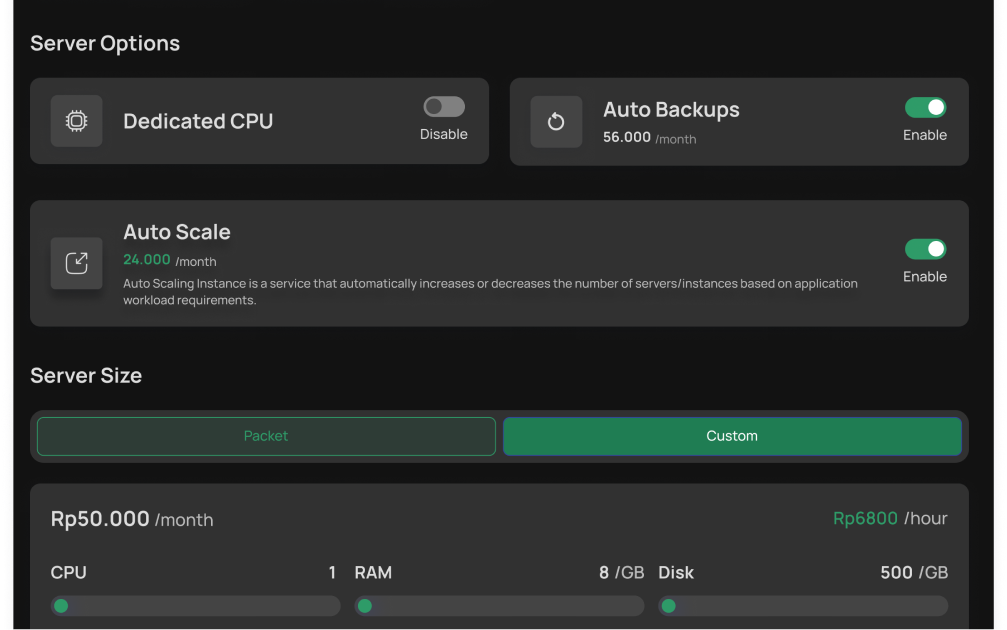Click the Dedicated CPU title text
This screenshot has height=630, width=1007.
click(x=198, y=121)
